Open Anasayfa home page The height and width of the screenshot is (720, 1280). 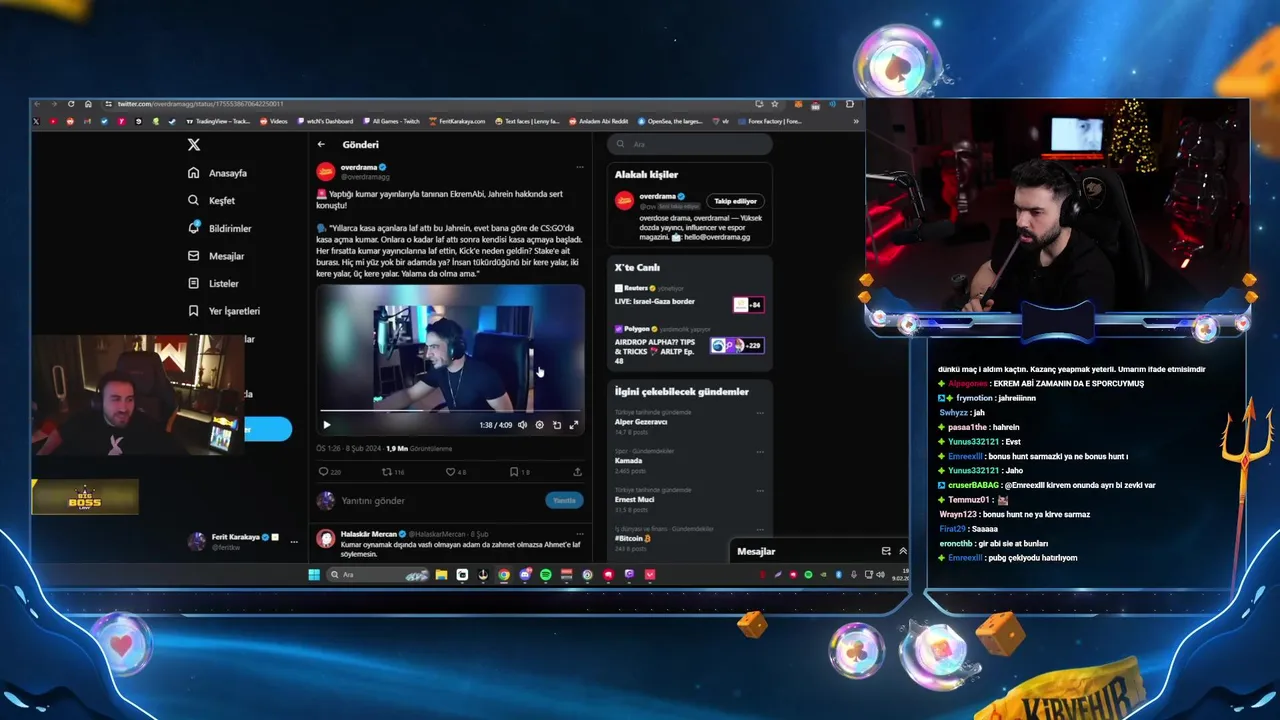217,173
